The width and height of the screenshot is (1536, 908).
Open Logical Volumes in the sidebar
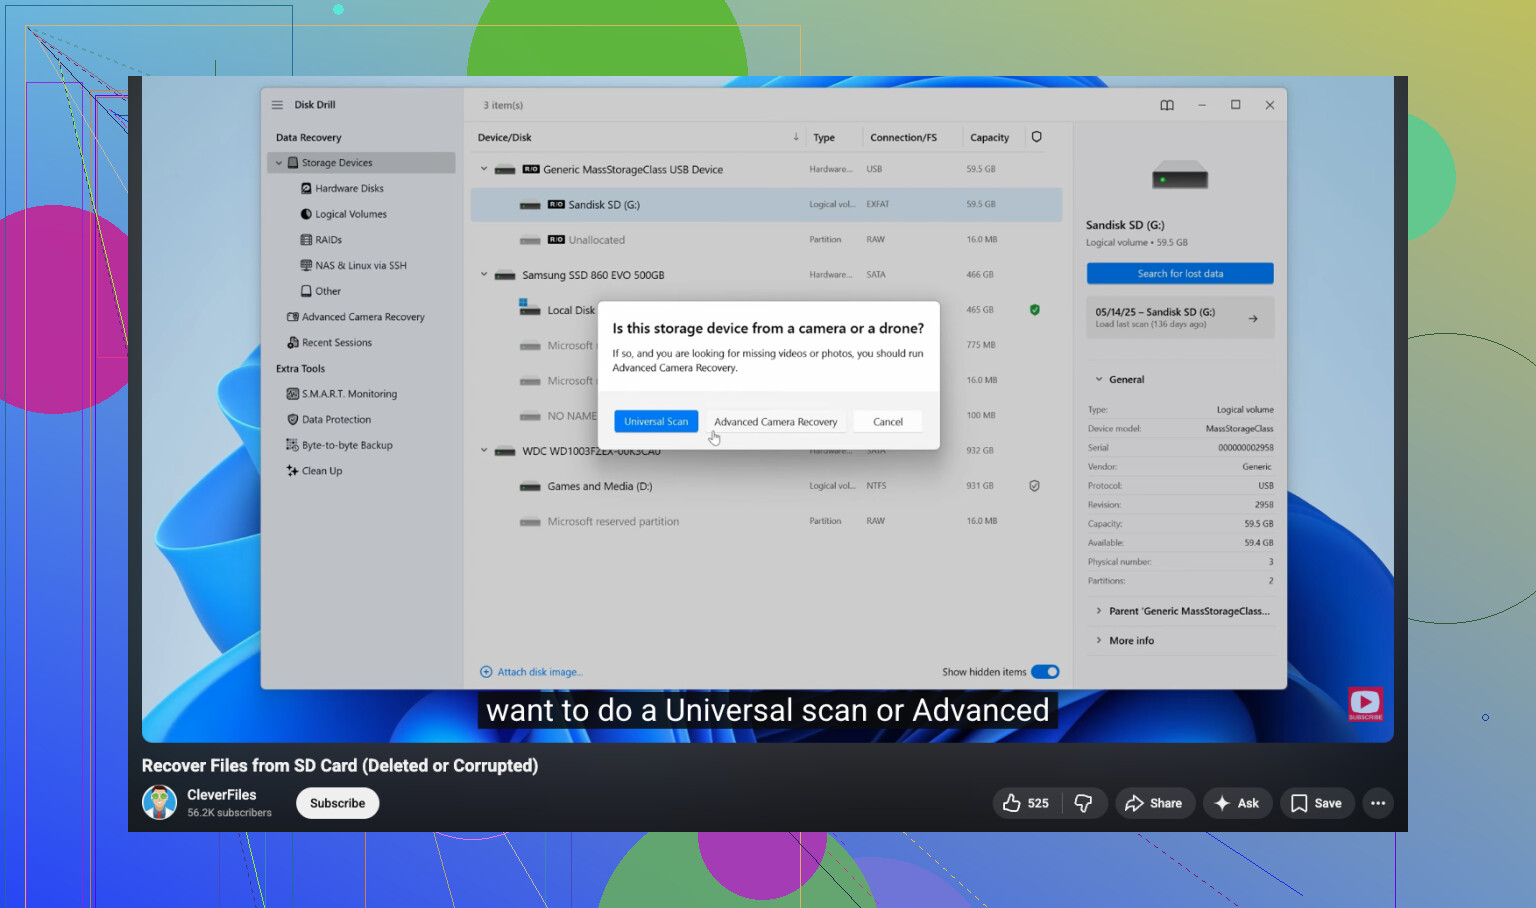351,214
